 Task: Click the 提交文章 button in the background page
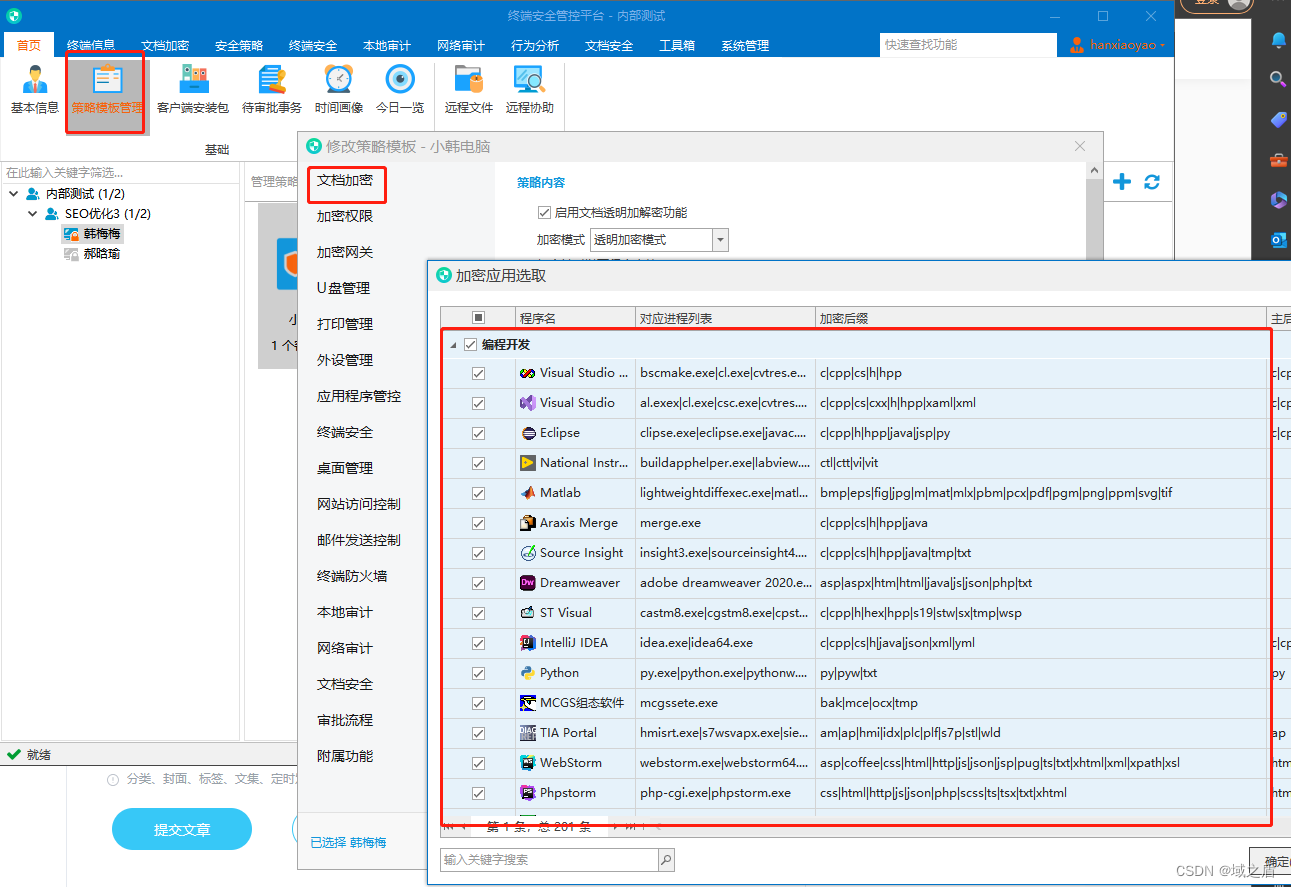(182, 830)
